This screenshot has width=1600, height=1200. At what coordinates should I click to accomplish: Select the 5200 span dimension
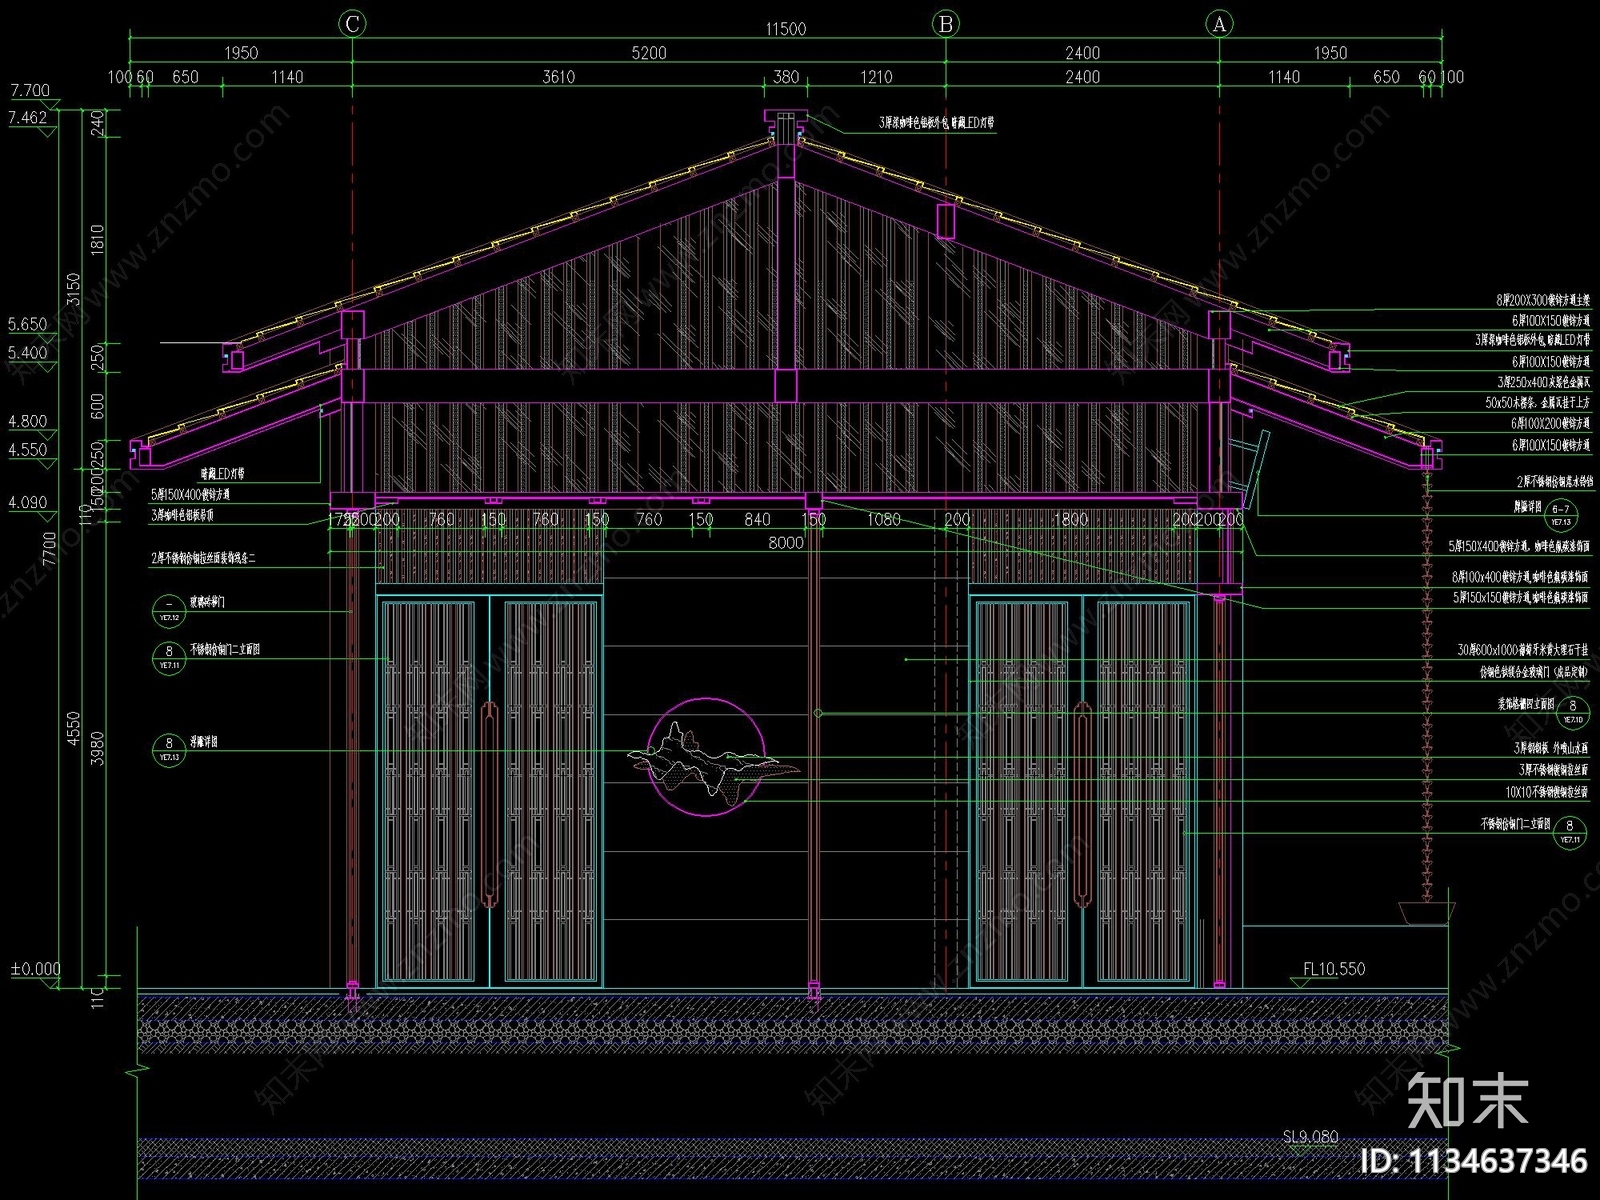coord(648,53)
